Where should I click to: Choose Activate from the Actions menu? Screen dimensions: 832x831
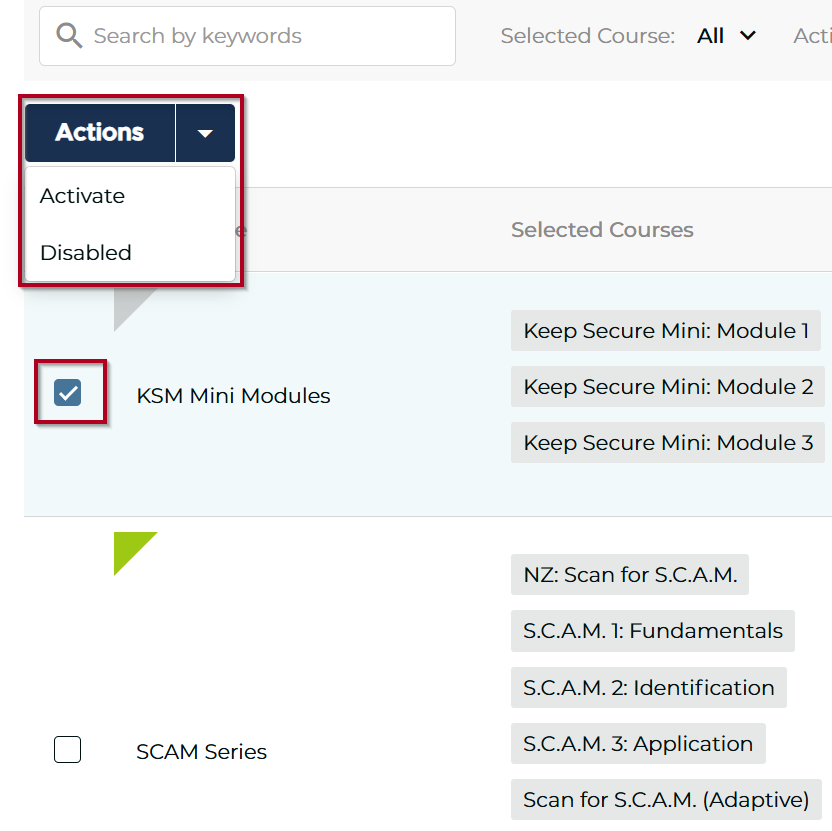point(82,196)
